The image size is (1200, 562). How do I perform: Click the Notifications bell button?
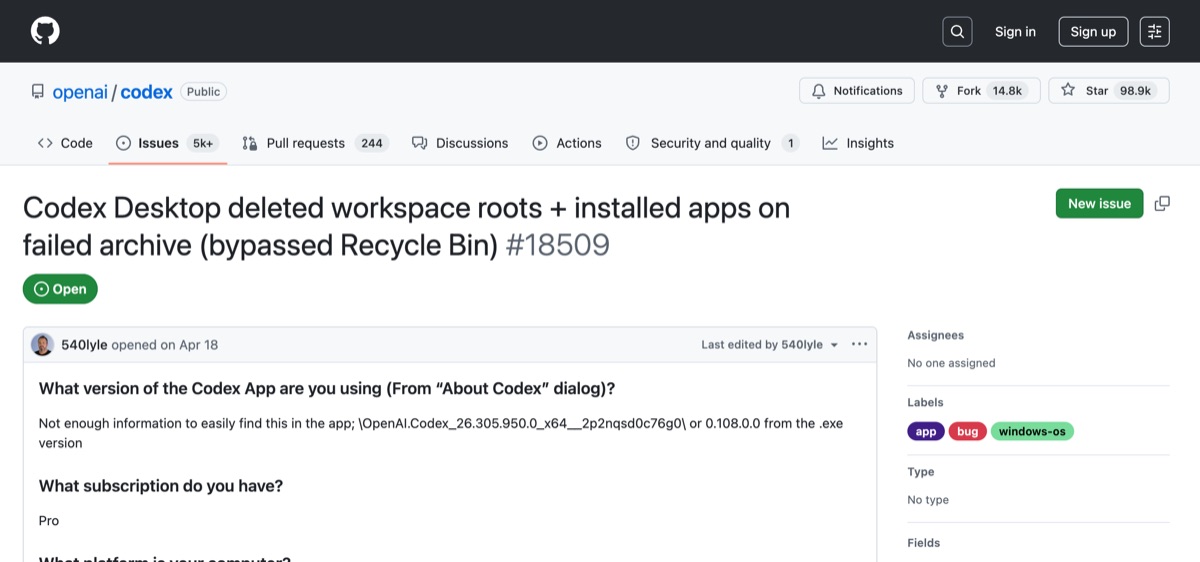tap(857, 91)
